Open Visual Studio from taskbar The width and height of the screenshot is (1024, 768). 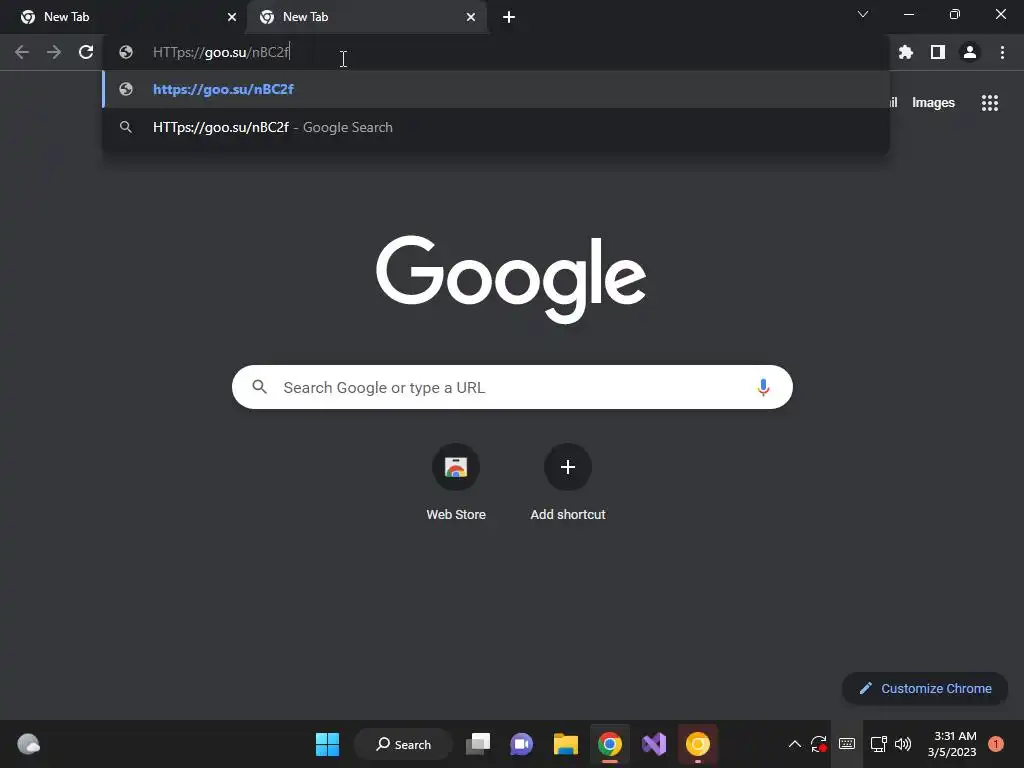click(654, 744)
